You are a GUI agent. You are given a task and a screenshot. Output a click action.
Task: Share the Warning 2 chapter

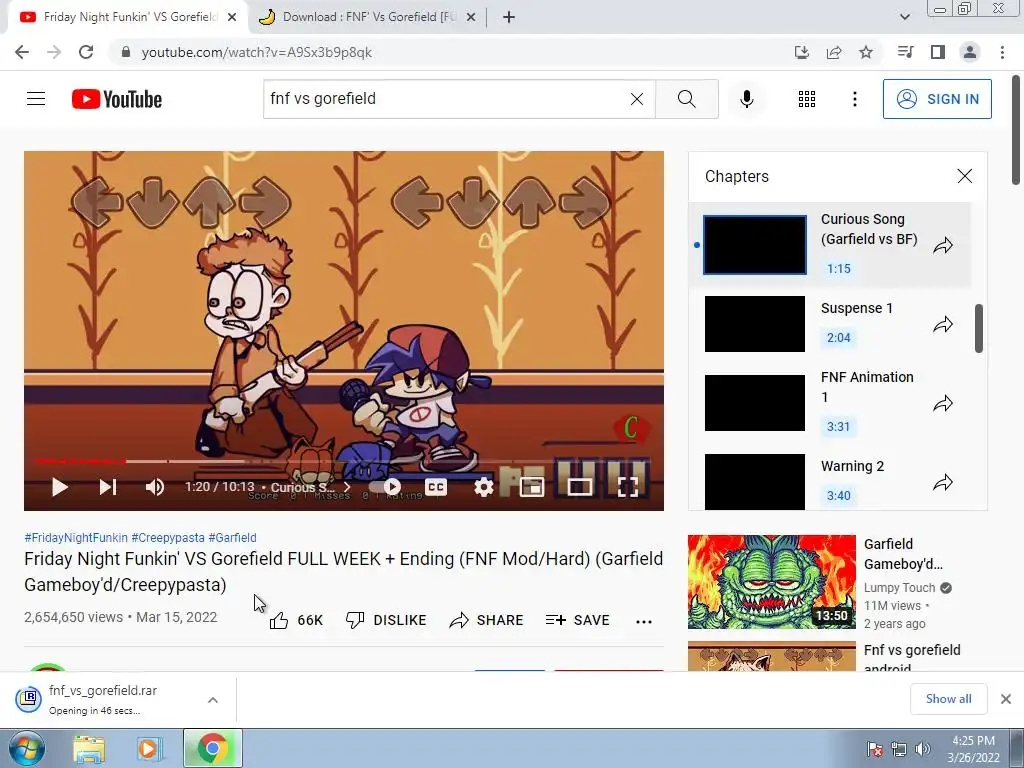[943, 482]
